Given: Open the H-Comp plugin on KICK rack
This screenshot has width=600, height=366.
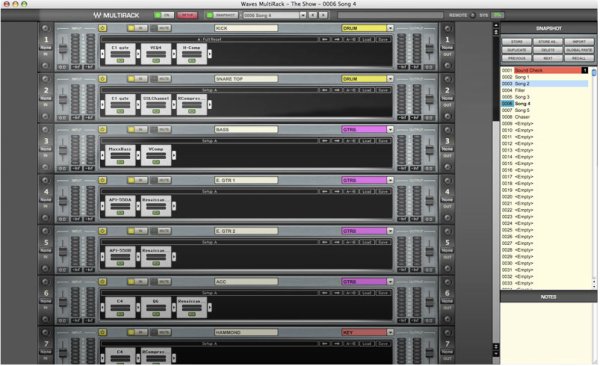Looking at the screenshot, I should point(192,54).
